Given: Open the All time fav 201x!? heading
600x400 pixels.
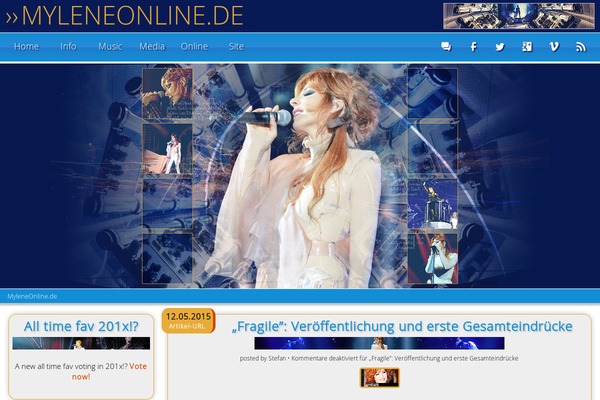Looking at the screenshot, I should tap(81, 326).
